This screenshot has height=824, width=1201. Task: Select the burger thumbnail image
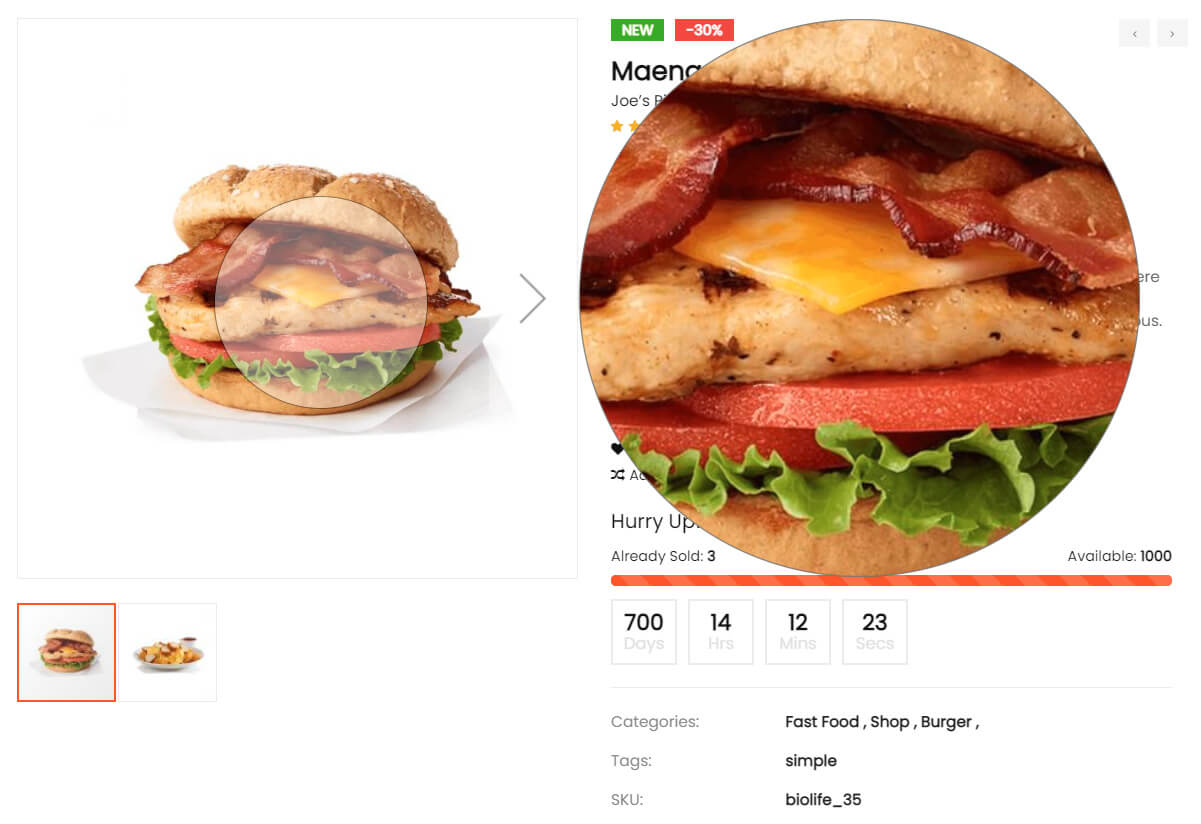pyautogui.click(x=67, y=652)
